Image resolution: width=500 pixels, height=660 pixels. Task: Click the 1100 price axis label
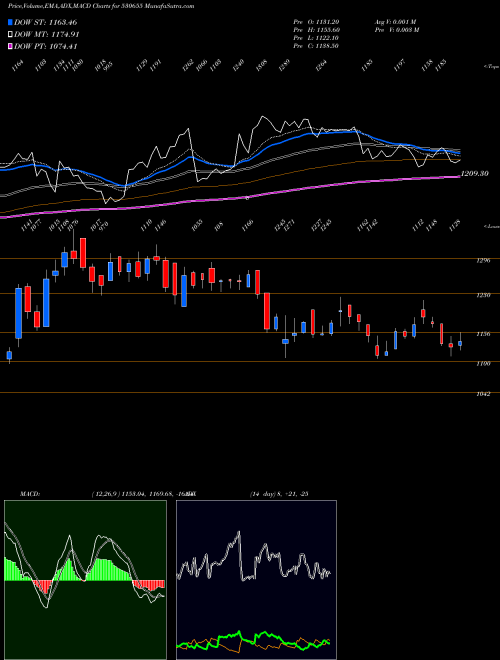pyautogui.click(x=484, y=363)
